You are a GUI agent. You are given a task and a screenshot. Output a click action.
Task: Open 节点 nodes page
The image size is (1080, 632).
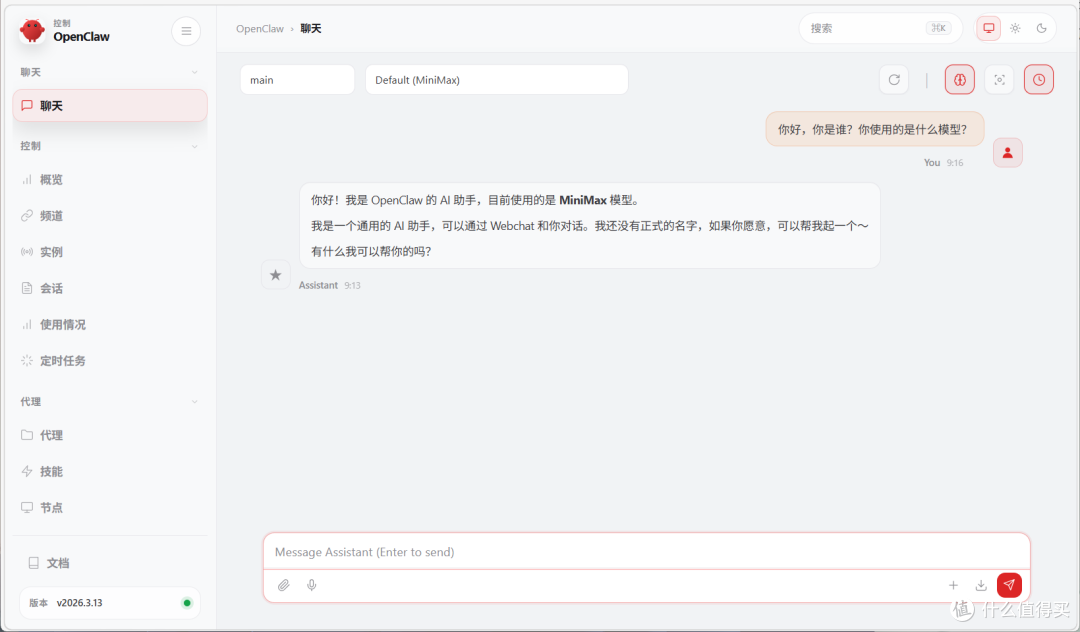point(110,507)
